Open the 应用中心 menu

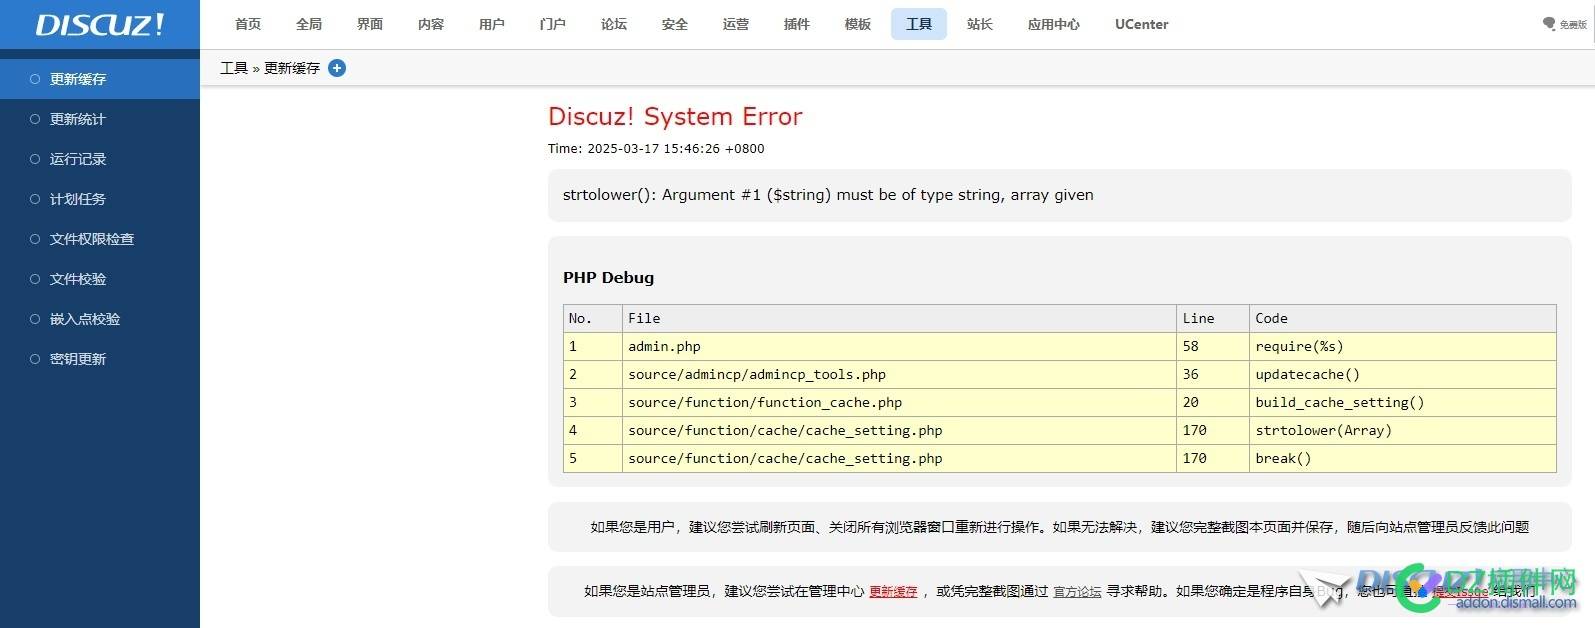tap(1054, 24)
